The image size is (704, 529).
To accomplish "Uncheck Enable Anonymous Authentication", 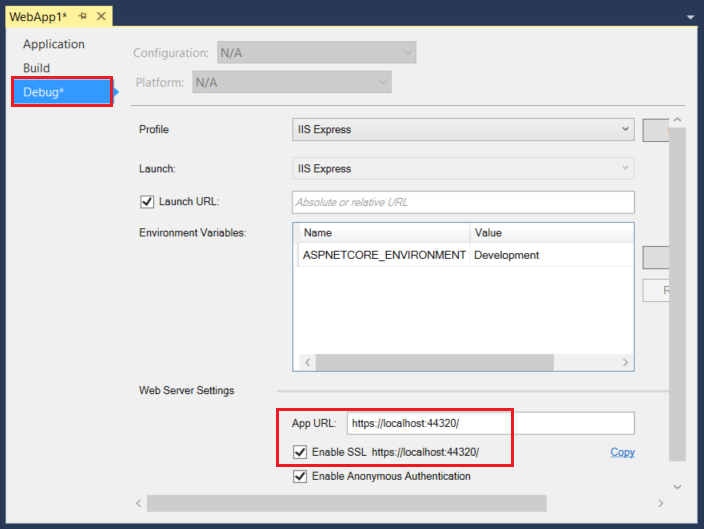I will pos(300,476).
